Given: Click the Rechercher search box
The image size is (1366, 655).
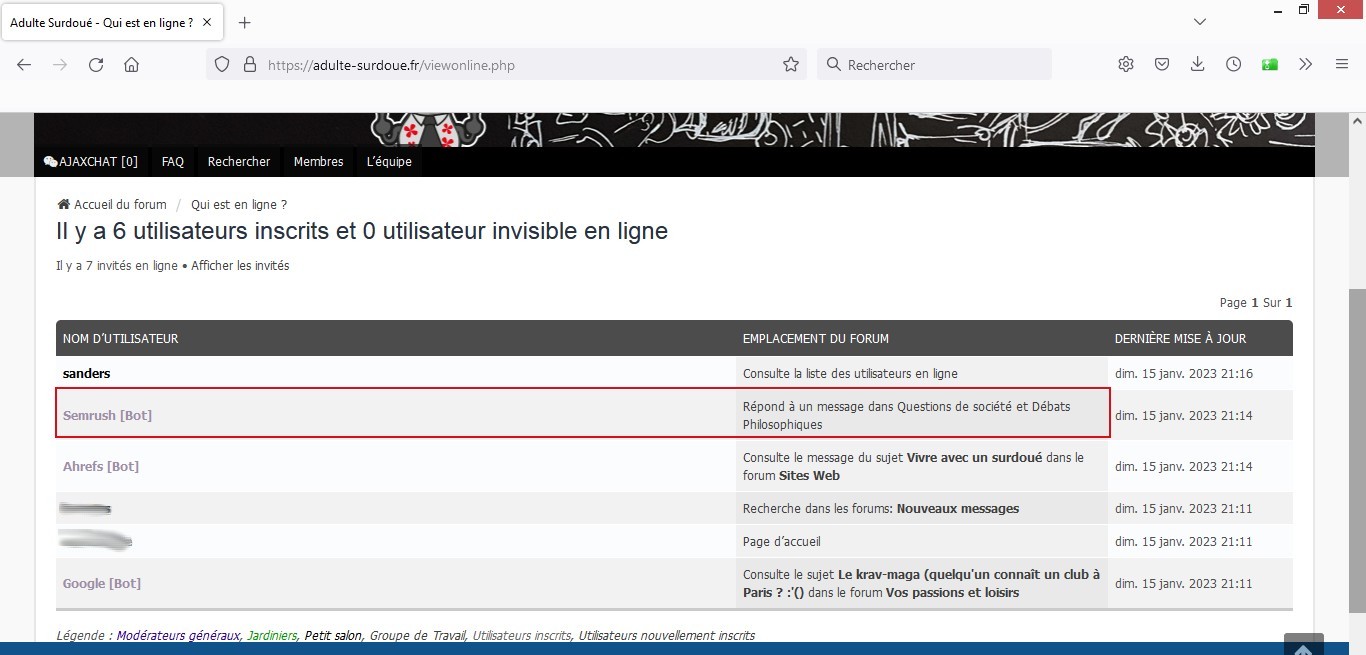Looking at the screenshot, I should [934, 64].
